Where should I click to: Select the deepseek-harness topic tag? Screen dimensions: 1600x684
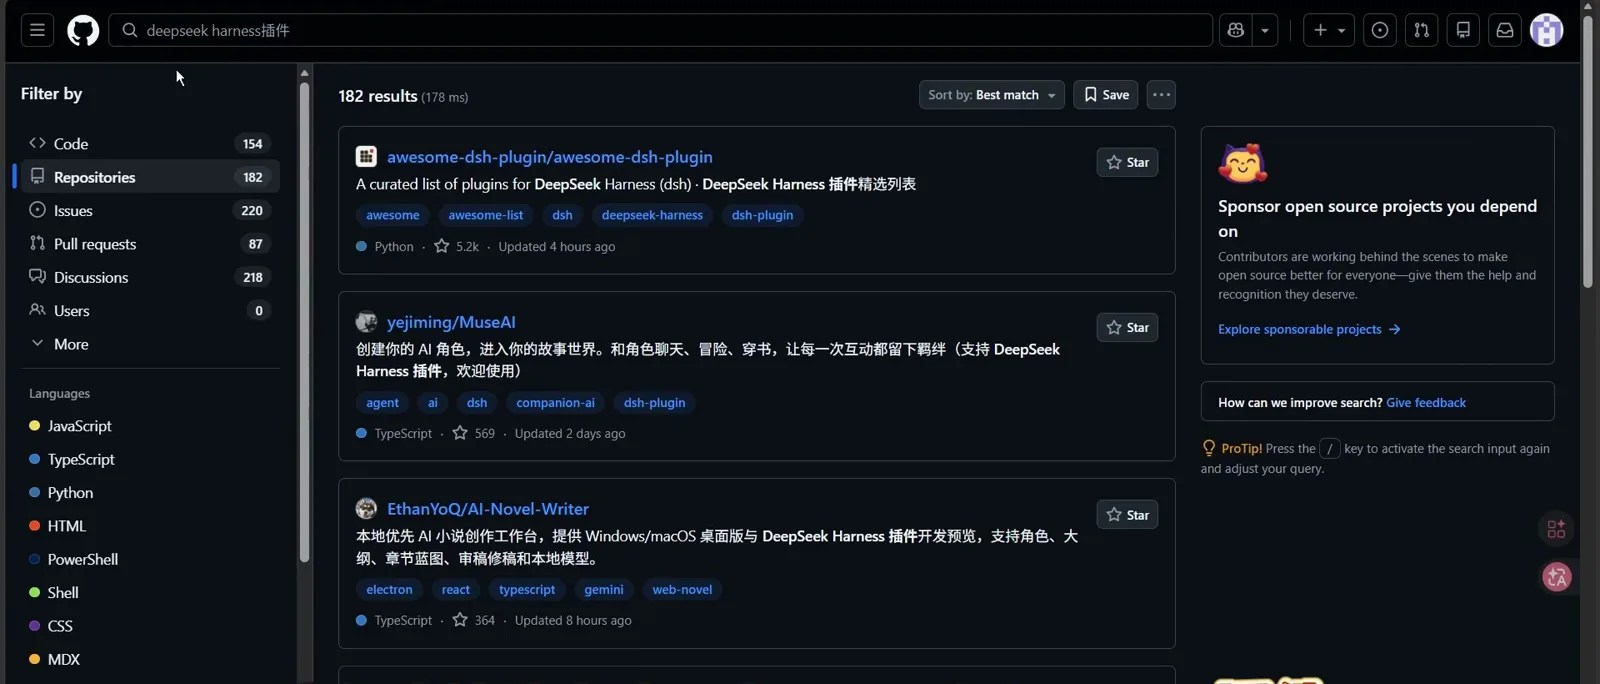(x=652, y=215)
